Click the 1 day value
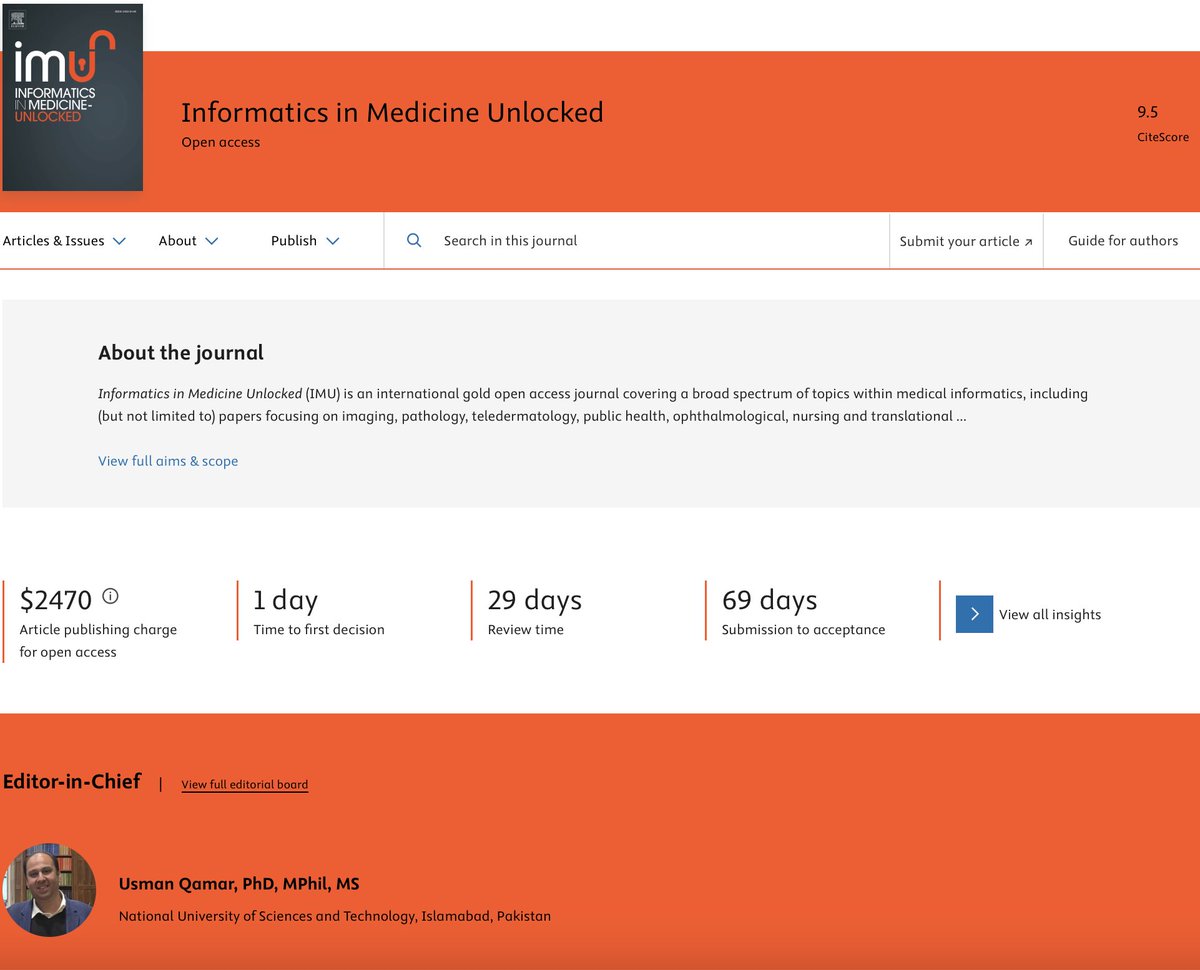The width and height of the screenshot is (1200, 970). [x=285, y=600]
